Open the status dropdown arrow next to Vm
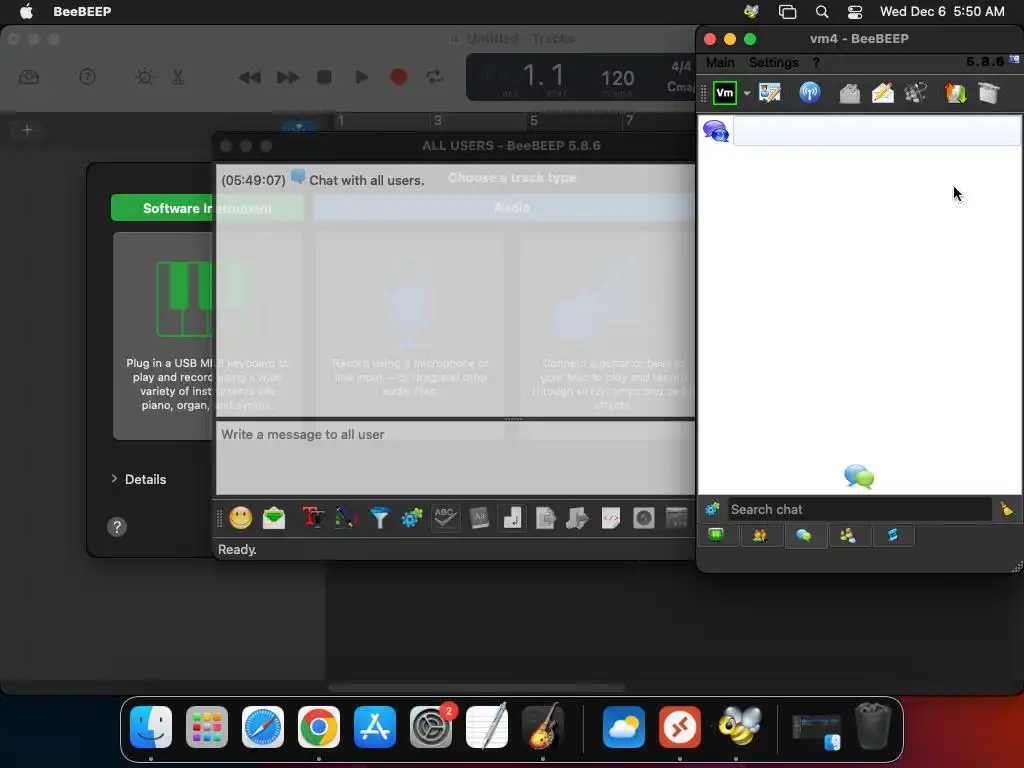1024x768 pixels. pyautogui.click(x=746, y=93)
